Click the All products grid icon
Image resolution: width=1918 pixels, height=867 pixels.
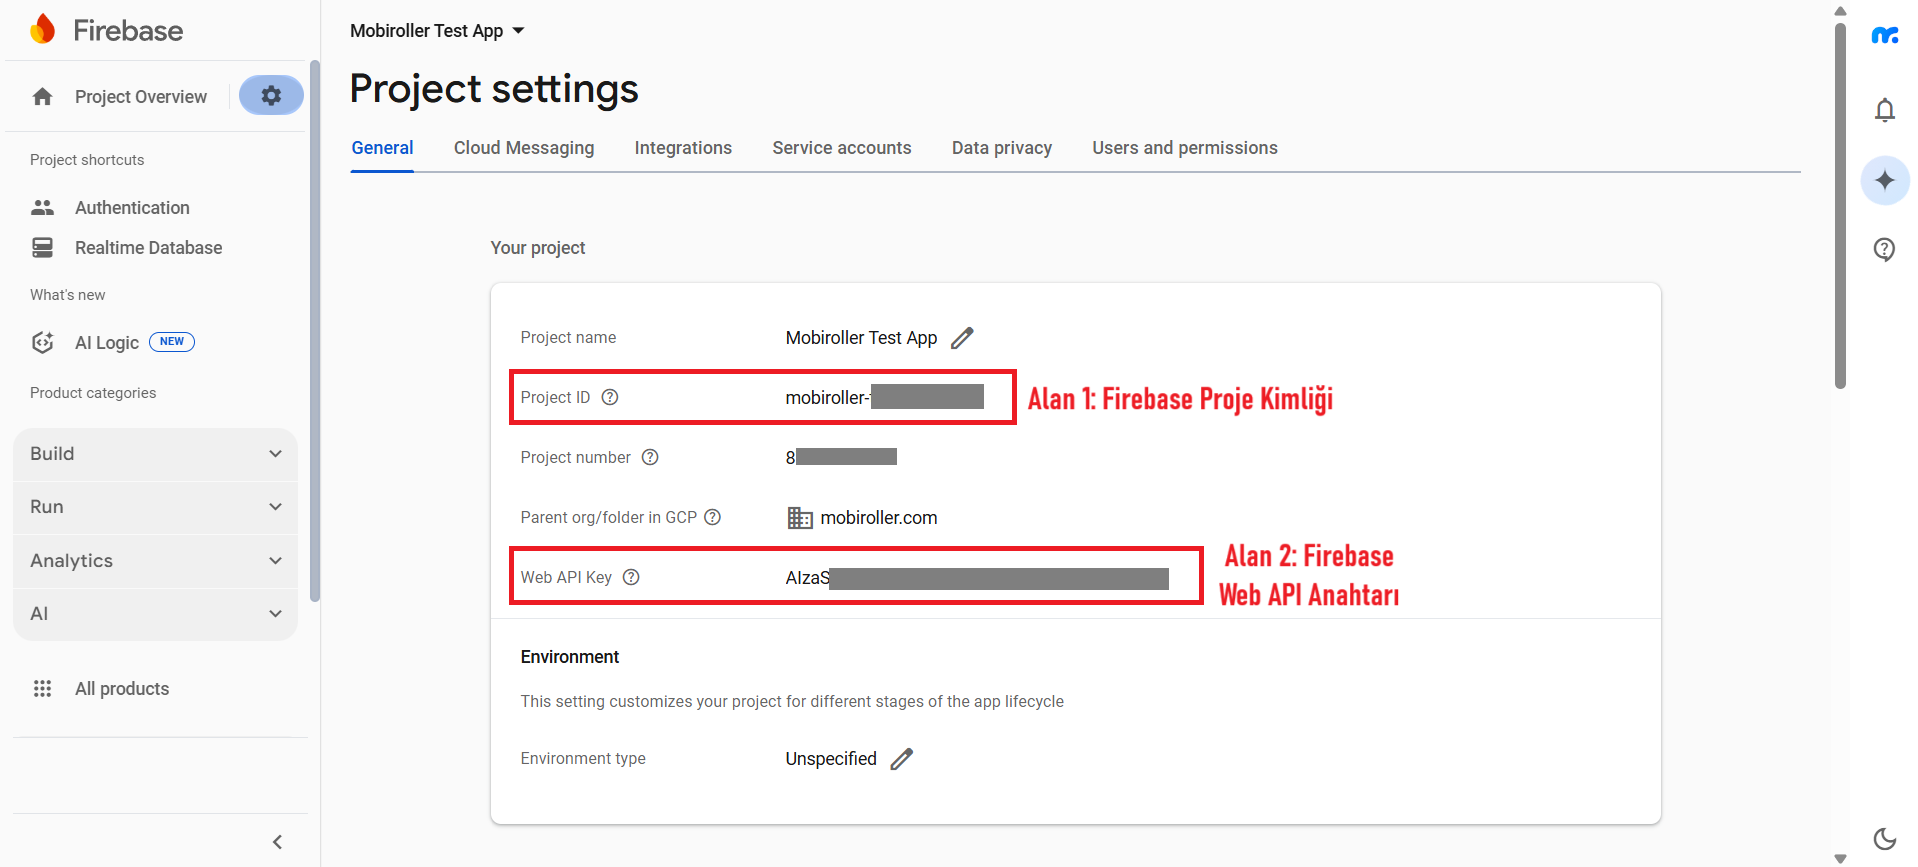coord(42,688)
